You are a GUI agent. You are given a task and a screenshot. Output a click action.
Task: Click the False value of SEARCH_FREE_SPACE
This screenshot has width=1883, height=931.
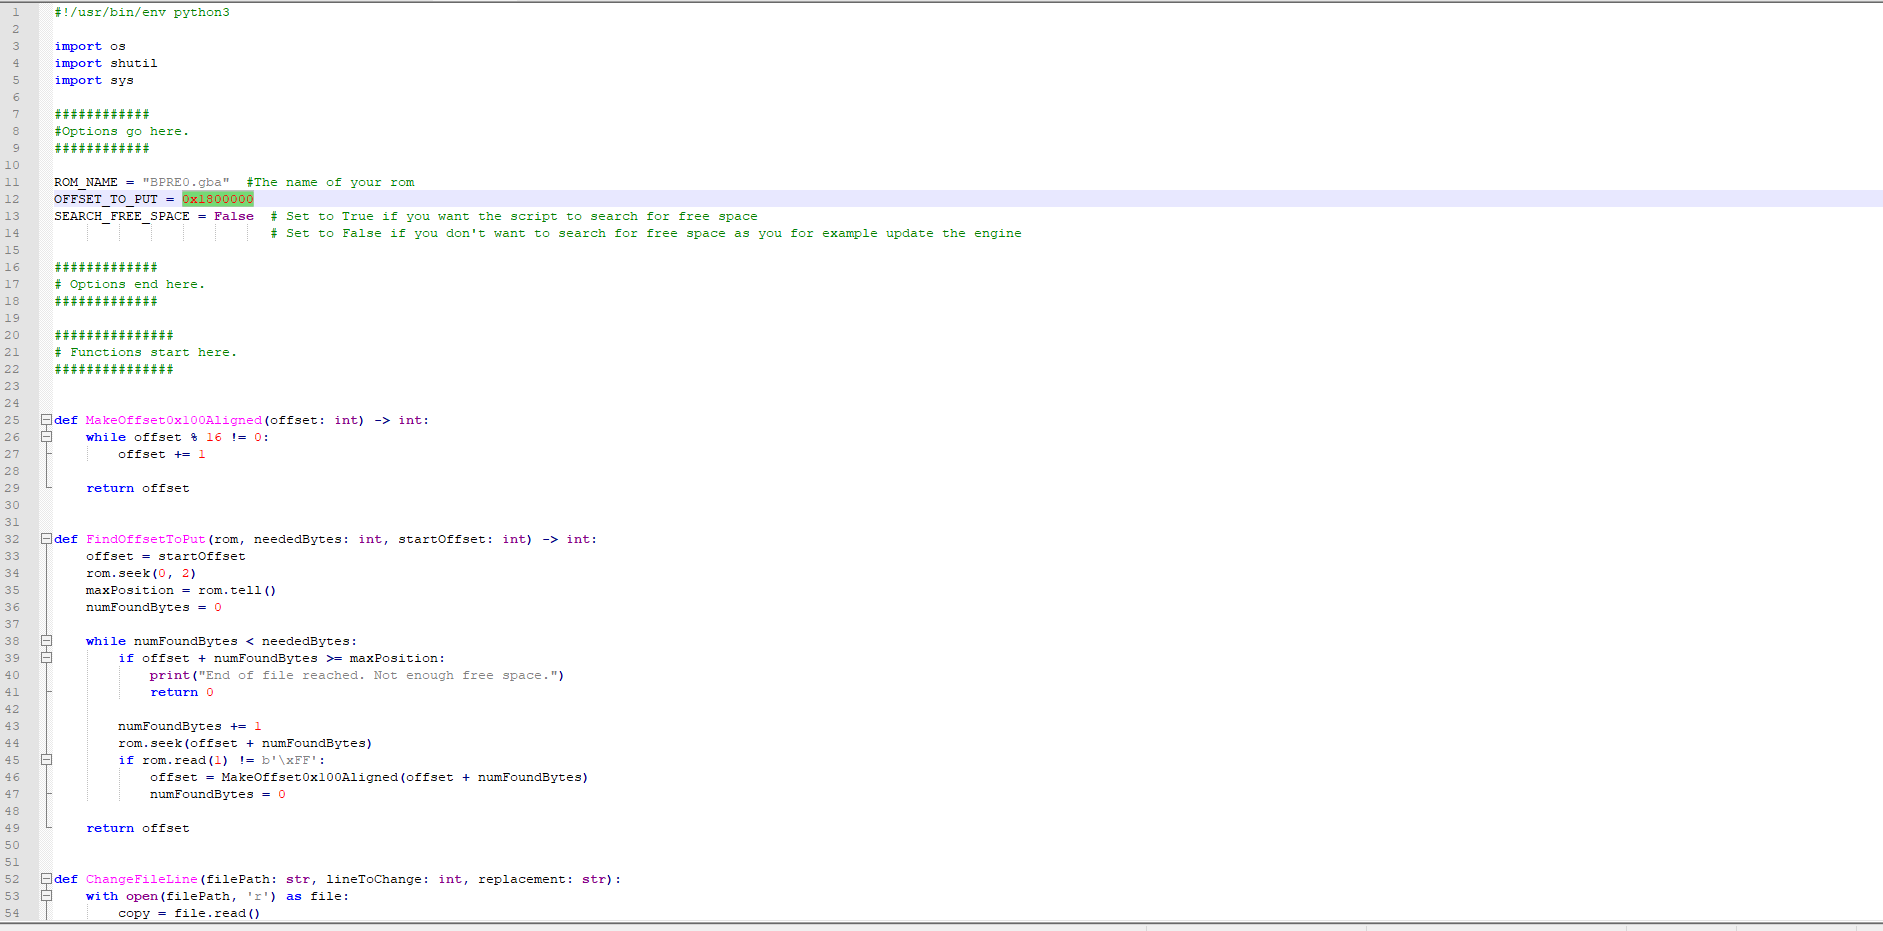(x=233, y=216)
